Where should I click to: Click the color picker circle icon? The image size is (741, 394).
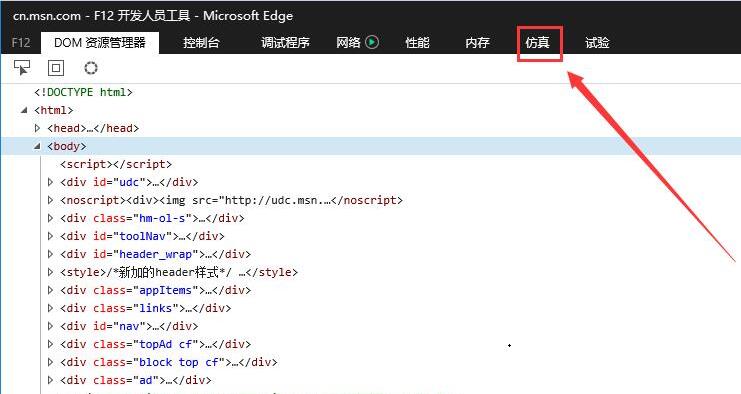(91, 68)
